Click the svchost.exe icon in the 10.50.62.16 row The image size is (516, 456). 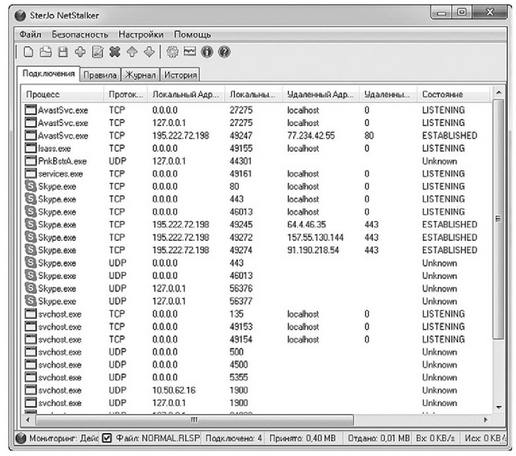[x=31, y=390]
